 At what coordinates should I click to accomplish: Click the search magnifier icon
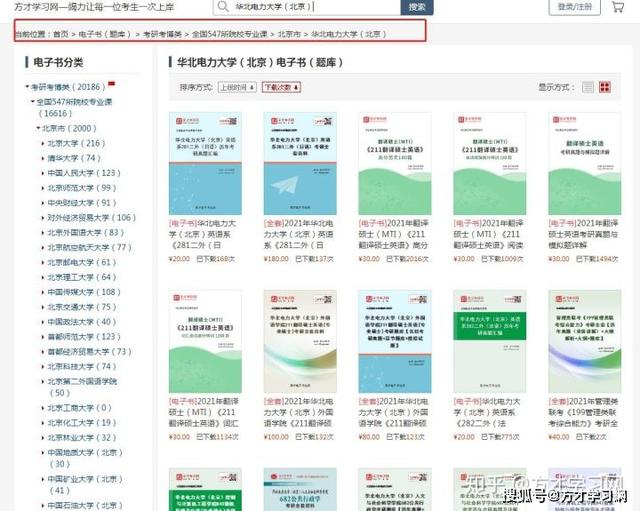(x=223, y=6)
